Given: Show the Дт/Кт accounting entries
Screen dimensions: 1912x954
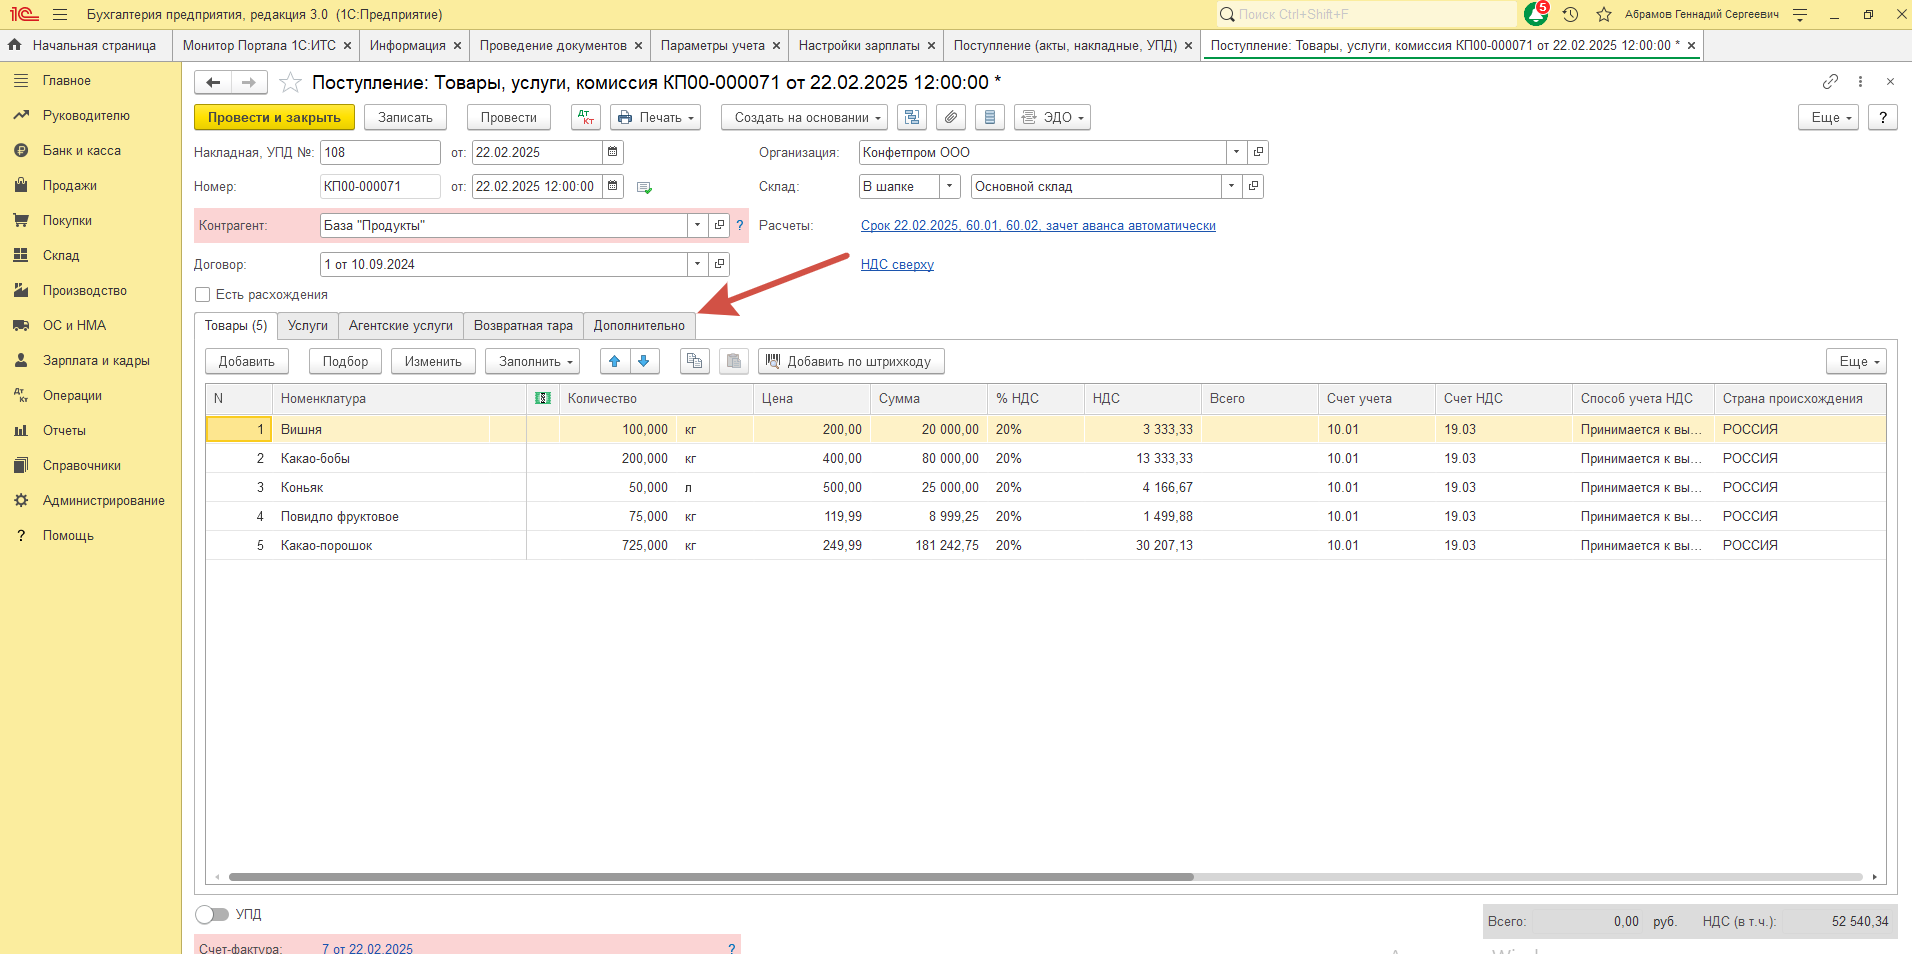Looking at the screenshot, I should 586,117.
